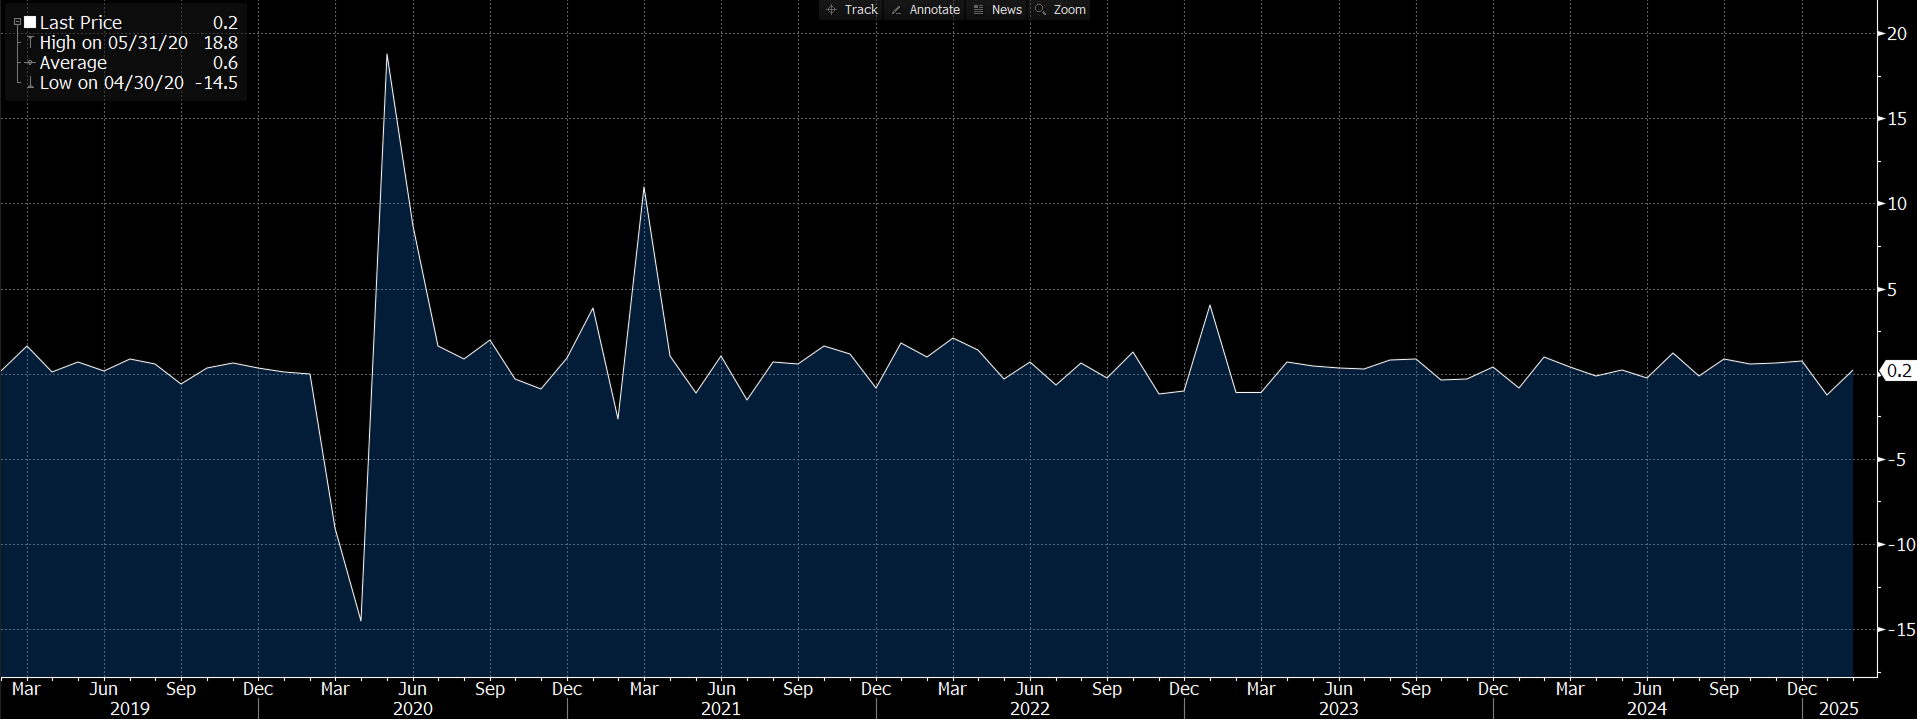Click the 2025 year label on x-axis
Screen dimensions: 1917x719
[x=1838, y=709]
